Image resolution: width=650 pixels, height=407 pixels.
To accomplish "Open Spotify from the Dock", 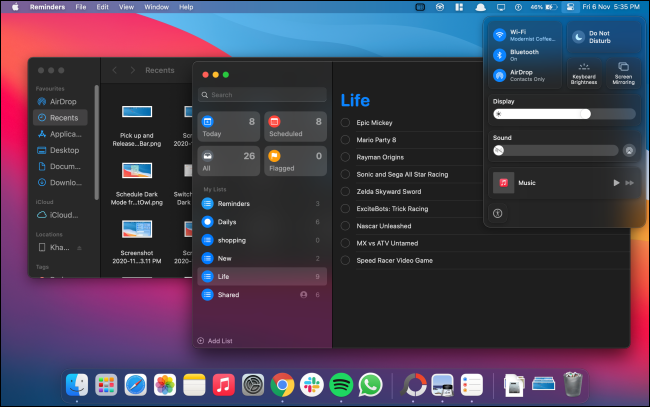I will click(340, 384).
